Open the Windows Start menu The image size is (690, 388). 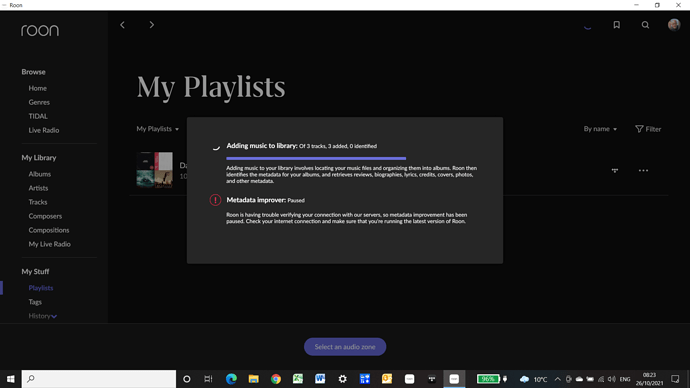click(11, 379)
